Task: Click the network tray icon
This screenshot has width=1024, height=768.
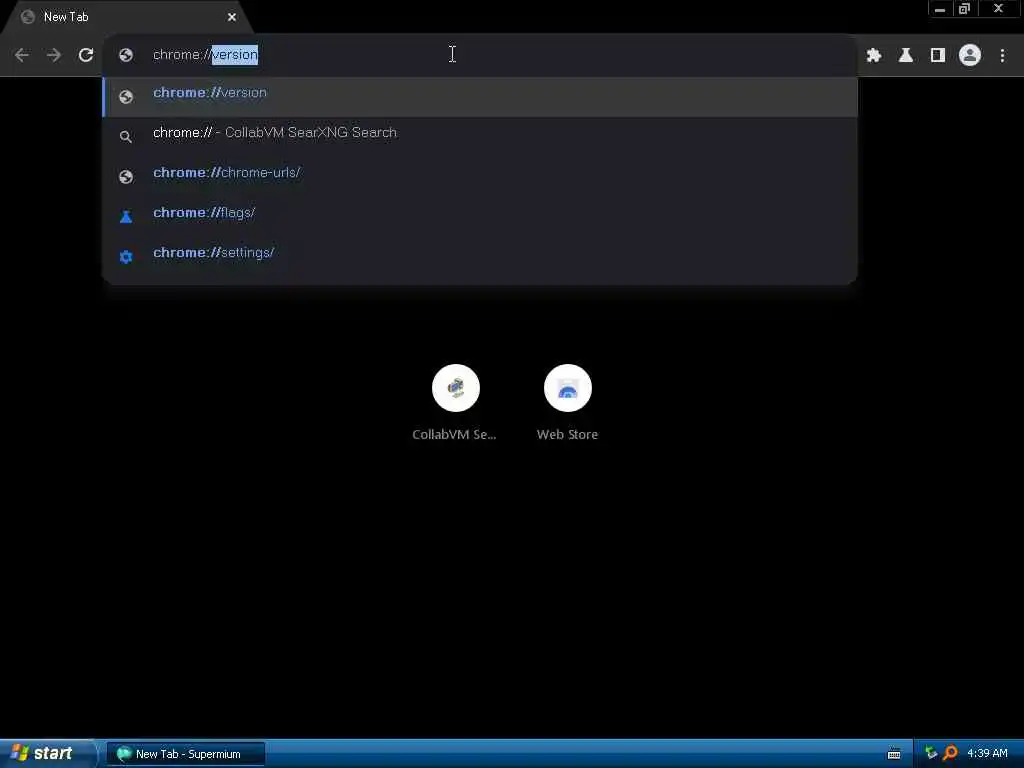Action: point(931,753)
